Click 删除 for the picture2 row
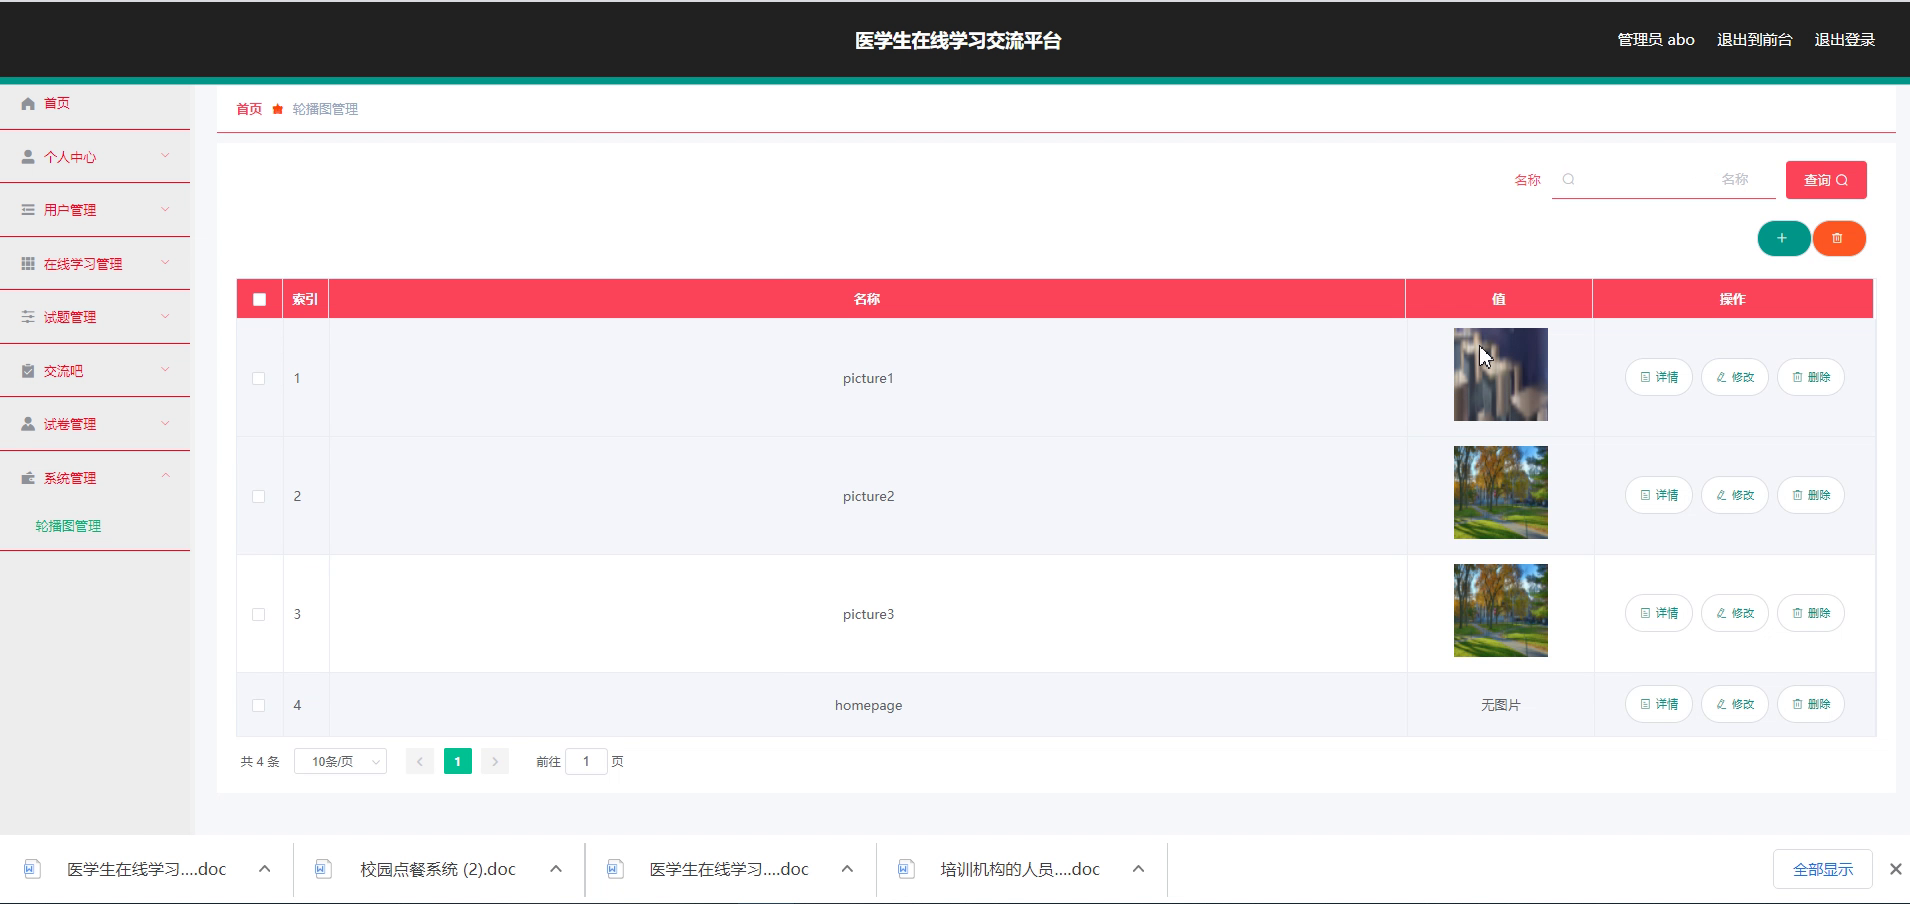The width and height of the screenshot is (1910, 904). click(1811, 495)
